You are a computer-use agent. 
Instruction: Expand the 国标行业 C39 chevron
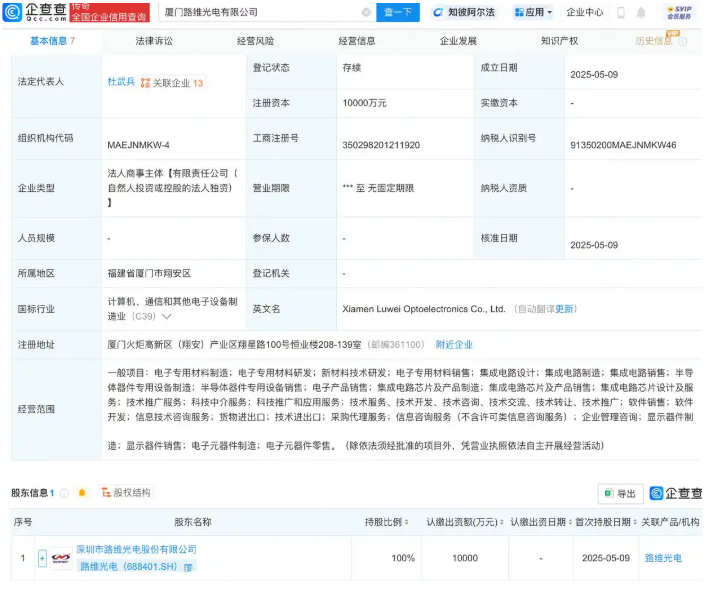166,316
